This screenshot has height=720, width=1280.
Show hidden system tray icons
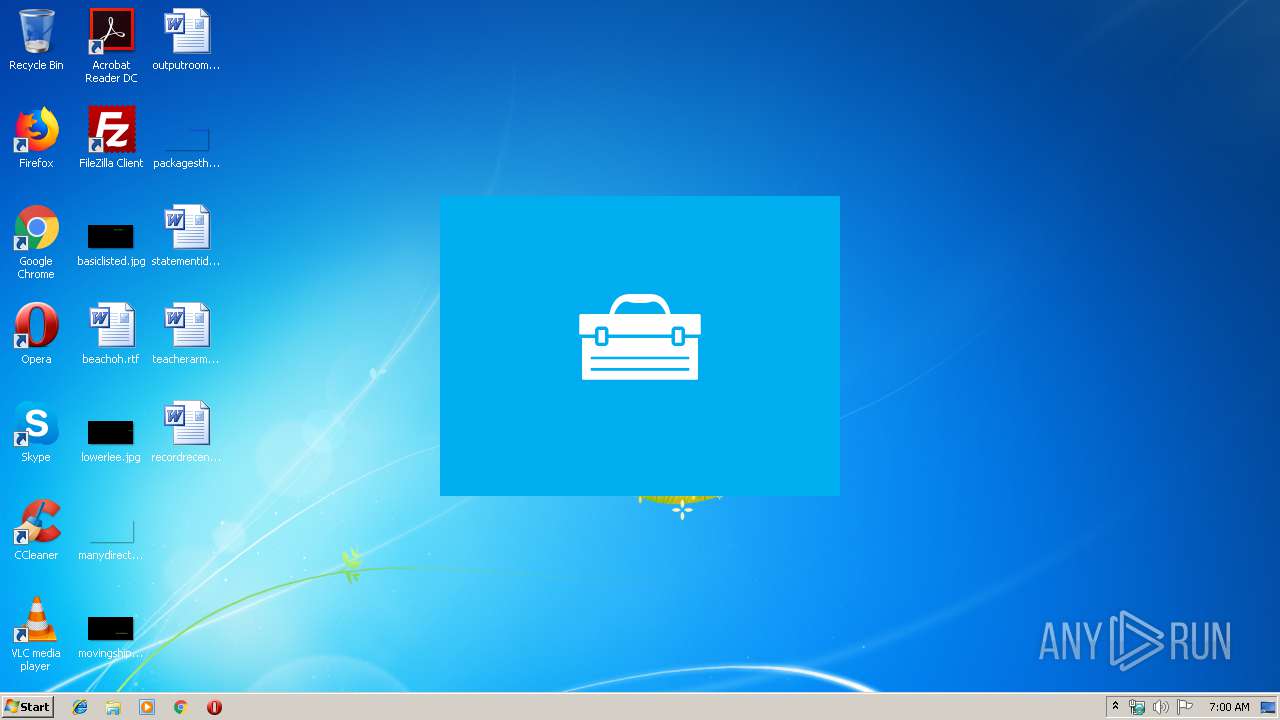(1115, 707)
